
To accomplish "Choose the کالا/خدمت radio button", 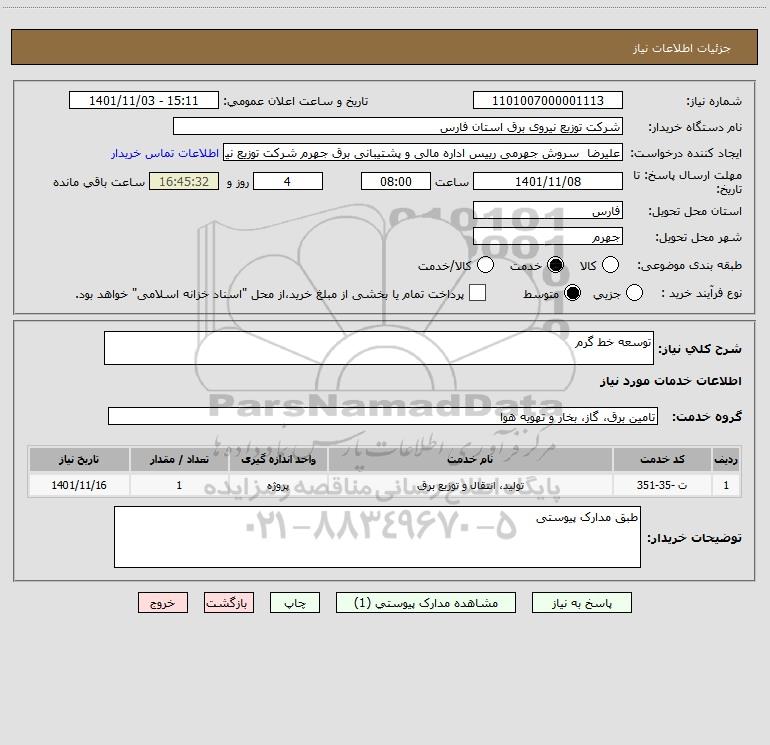I will point(485,265).
